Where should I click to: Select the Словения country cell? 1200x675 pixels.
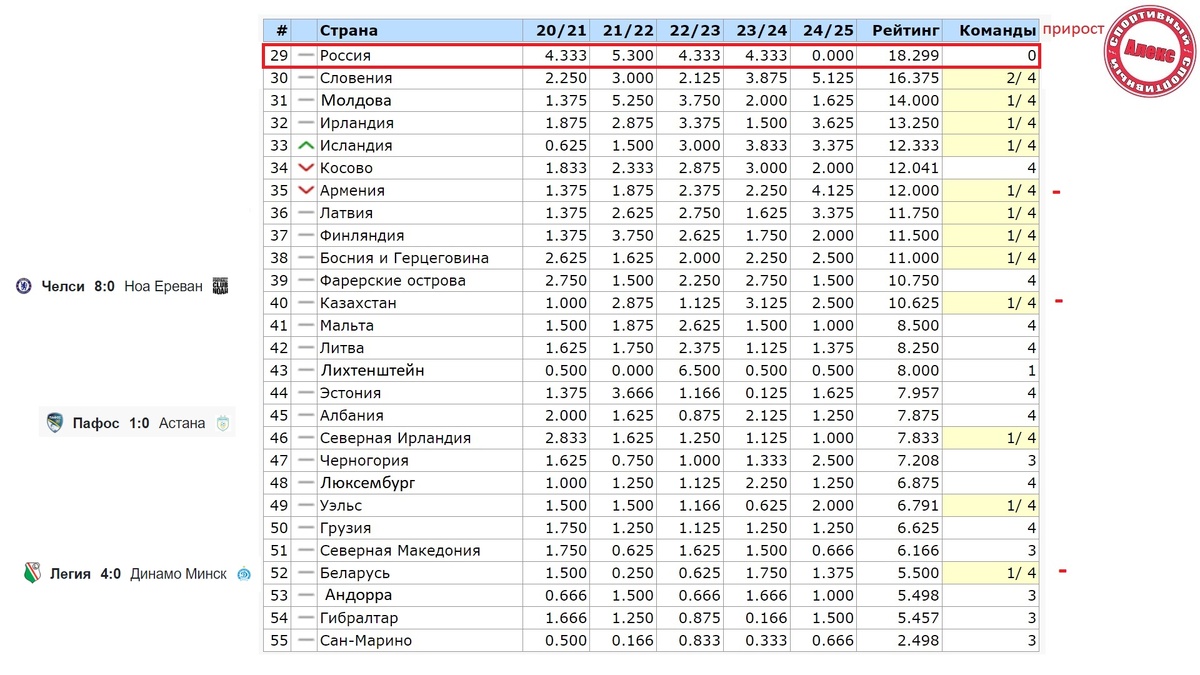click(420, 78)
